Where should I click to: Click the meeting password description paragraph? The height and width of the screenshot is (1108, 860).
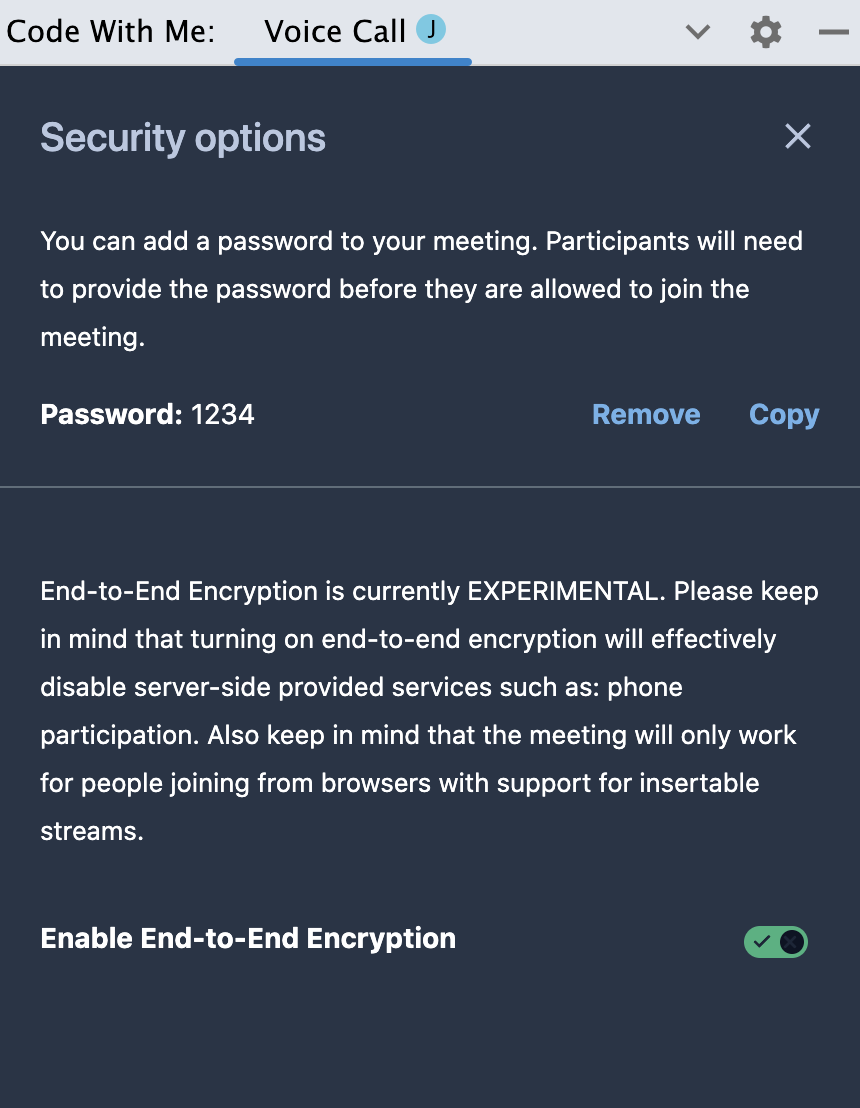pos(422,289)
